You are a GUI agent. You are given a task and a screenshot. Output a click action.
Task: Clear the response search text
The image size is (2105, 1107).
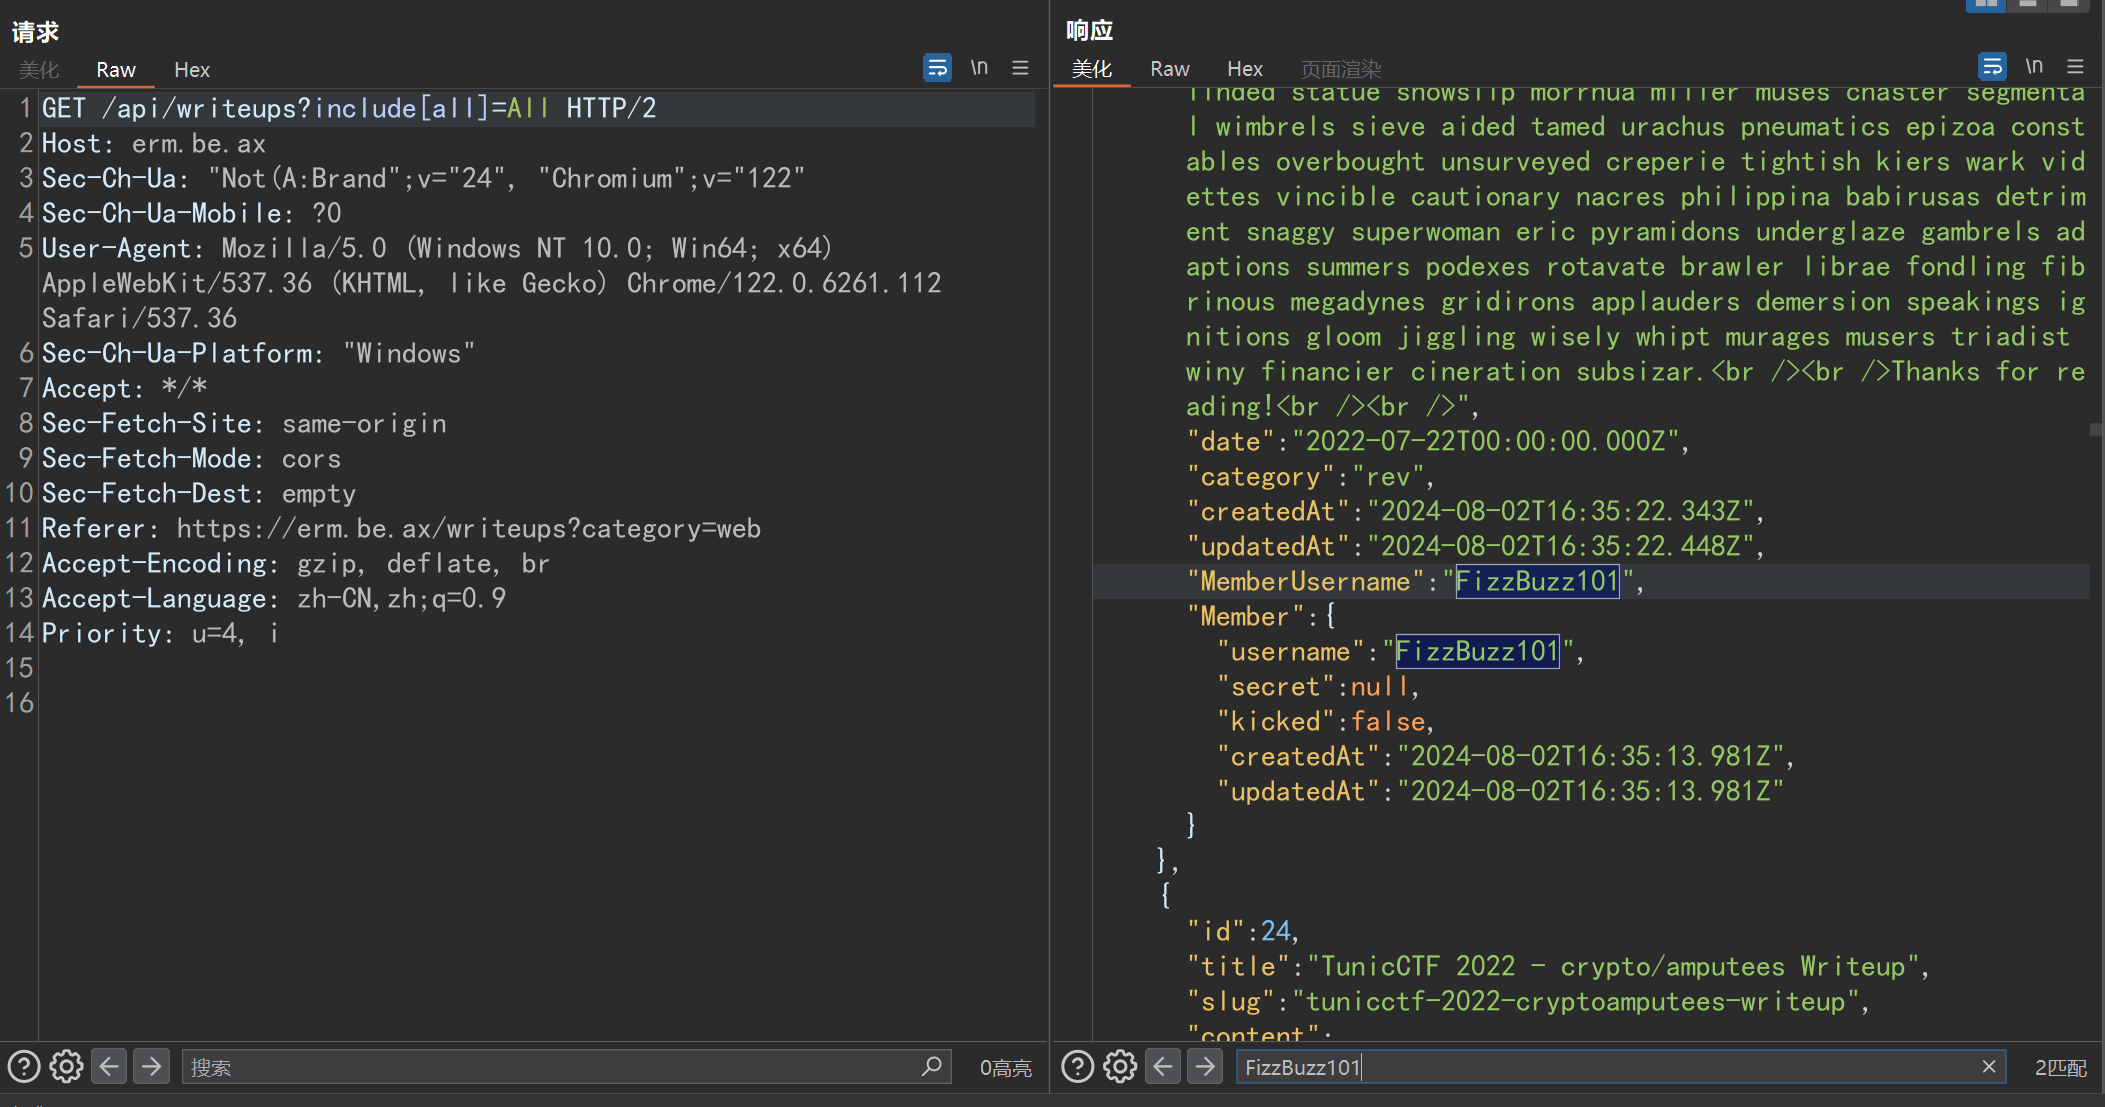pyautogui.click(x=1989, y=1067)
